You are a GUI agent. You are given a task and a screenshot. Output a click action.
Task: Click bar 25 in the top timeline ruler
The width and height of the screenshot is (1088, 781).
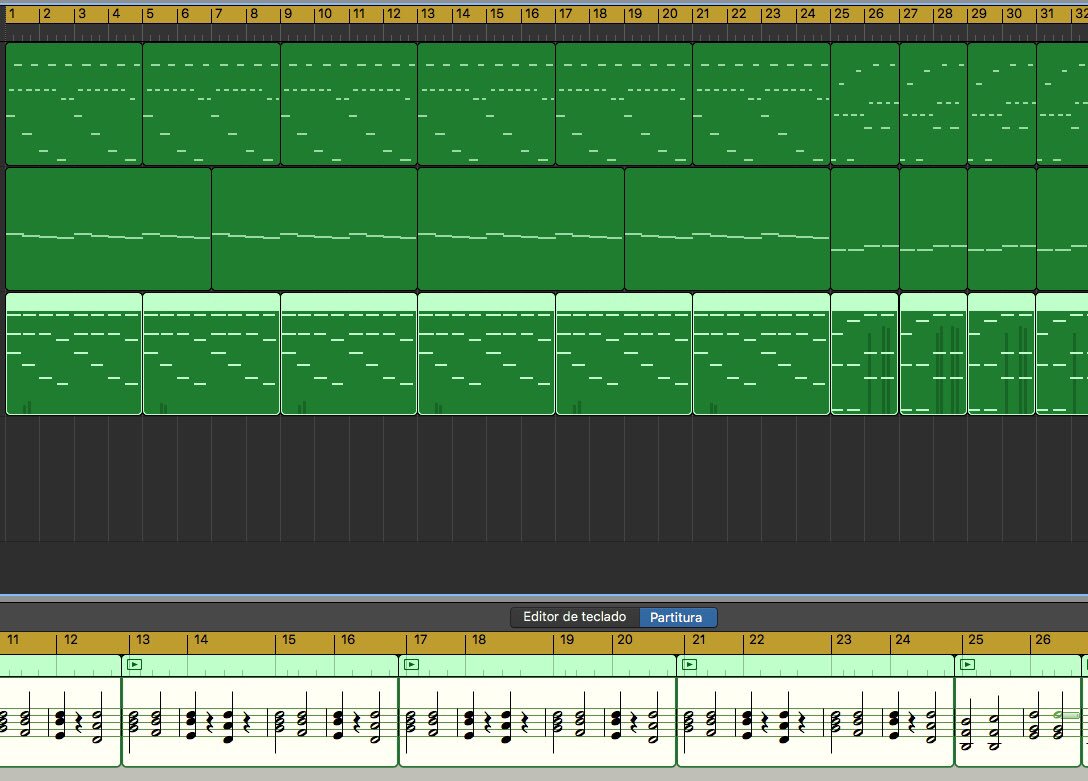(x=842, y=13)
